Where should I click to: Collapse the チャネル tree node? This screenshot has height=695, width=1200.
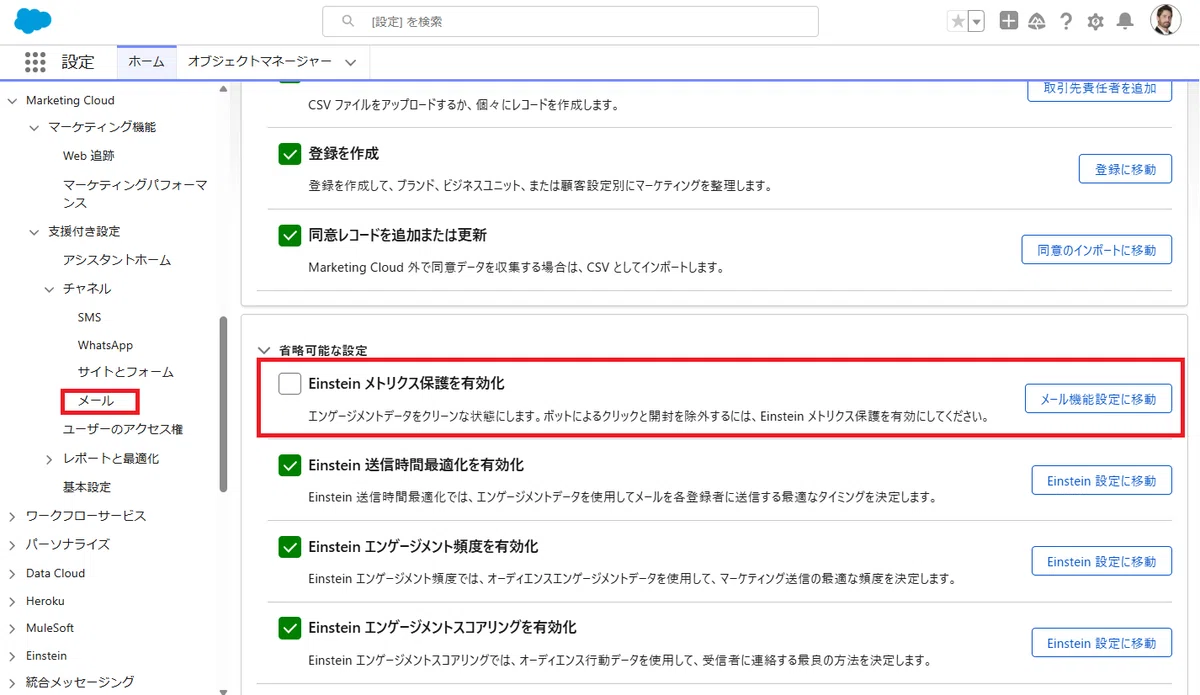[x=49, y=288]
